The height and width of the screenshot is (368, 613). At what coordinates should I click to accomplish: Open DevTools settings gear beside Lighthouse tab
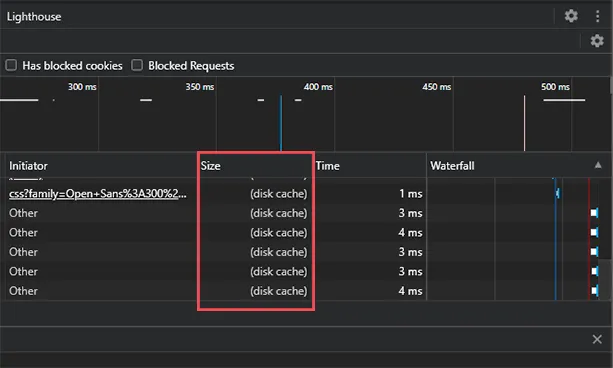pos(571,16)
